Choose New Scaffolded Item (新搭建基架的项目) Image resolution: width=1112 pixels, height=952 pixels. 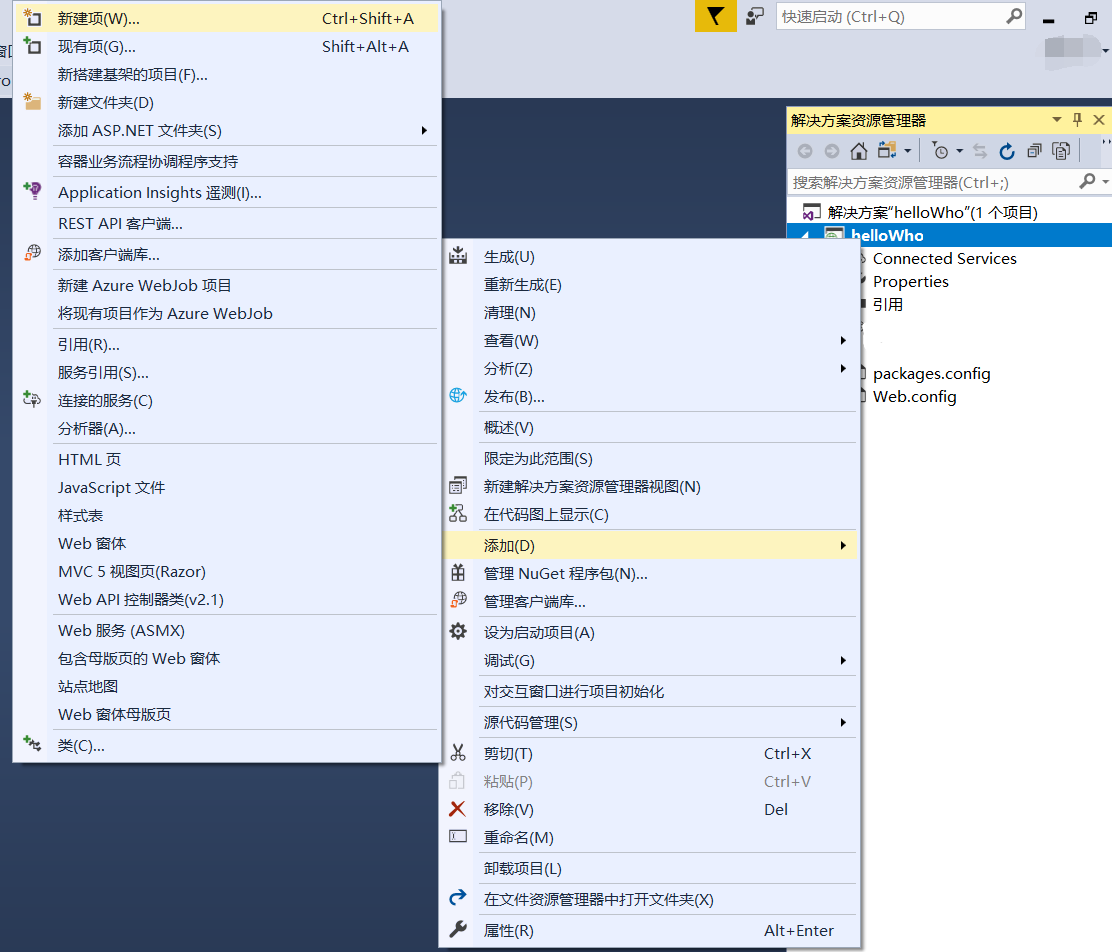click(x=227, y=74)
